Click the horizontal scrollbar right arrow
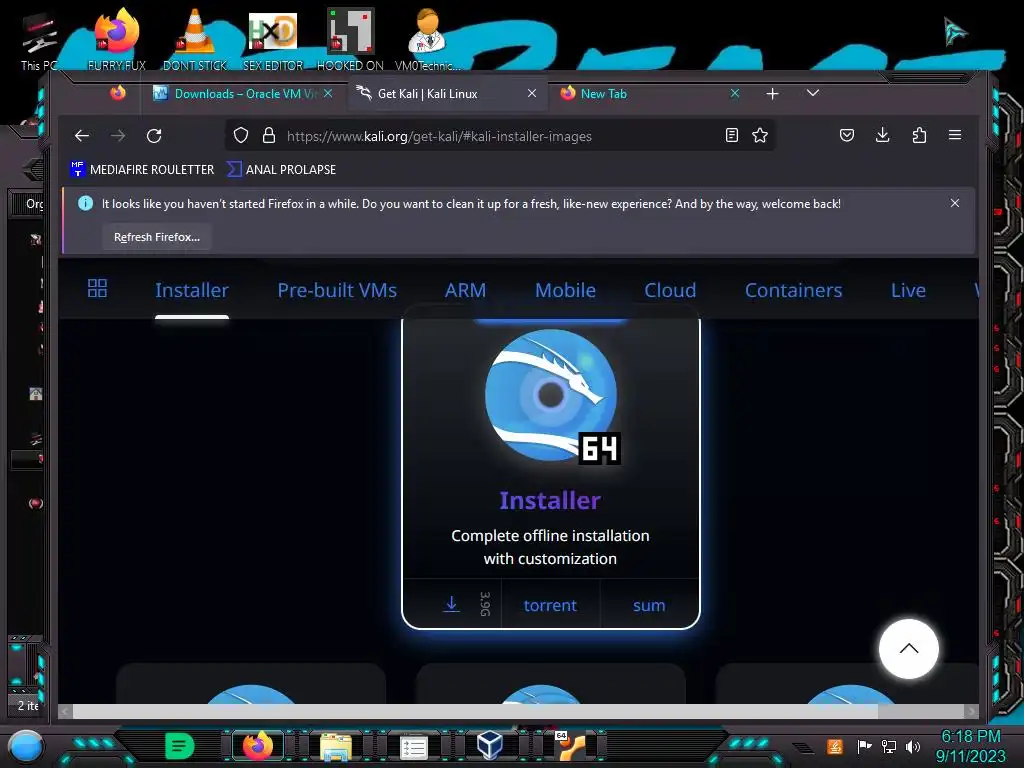This screenshot has height=768, width=1024. click(972, 711)
